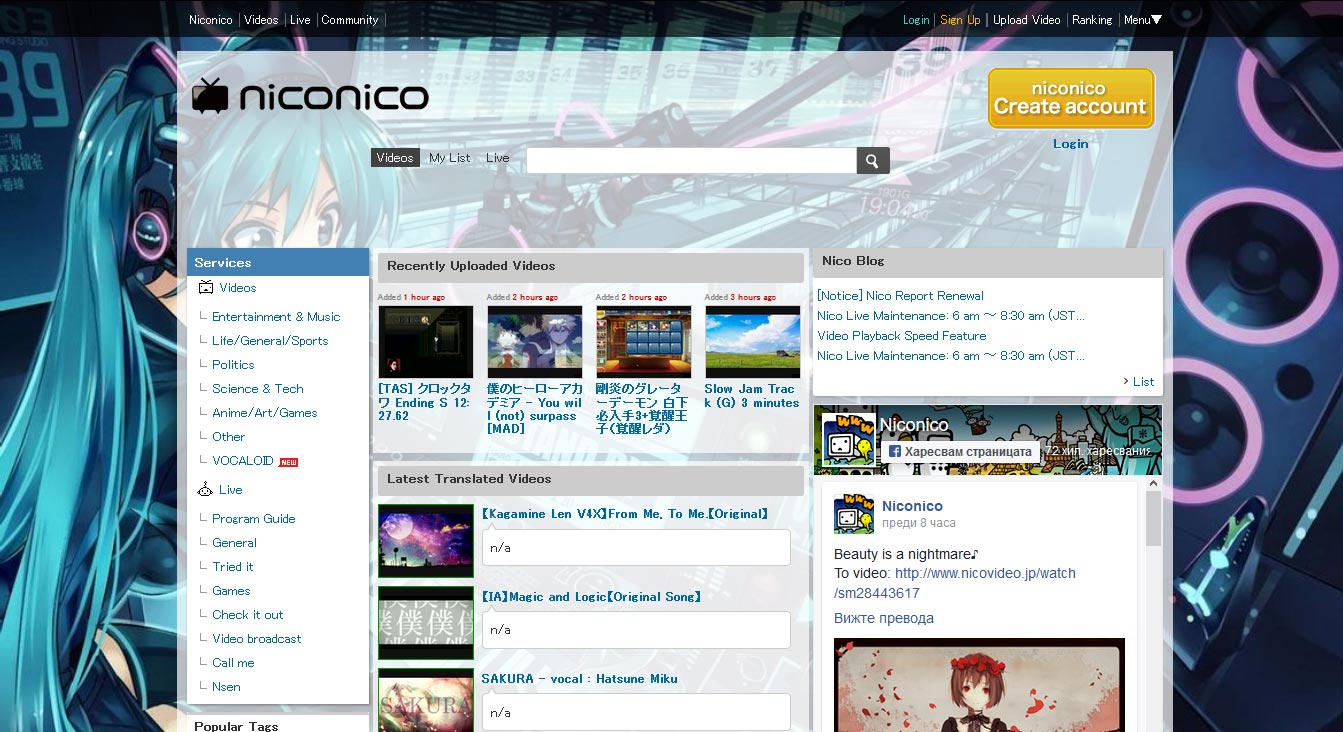Open Life/General/Sports category

pyautogui.click(x=270, y=341)
